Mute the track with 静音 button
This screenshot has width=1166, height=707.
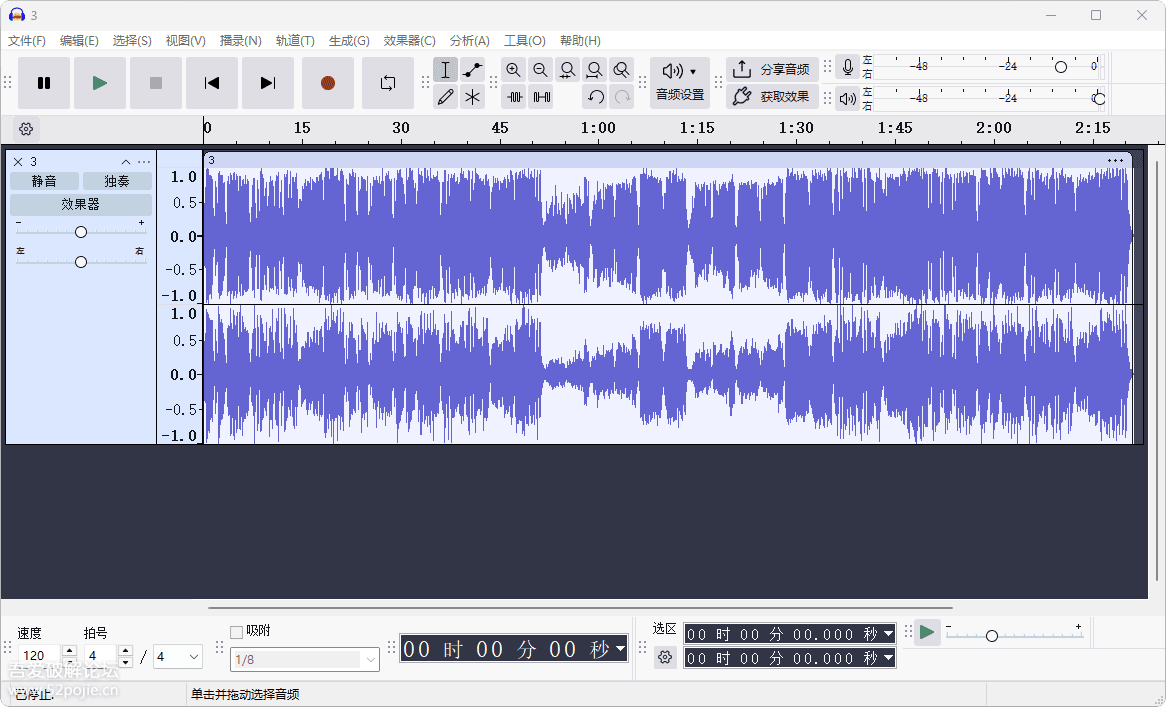pos(44,181)
